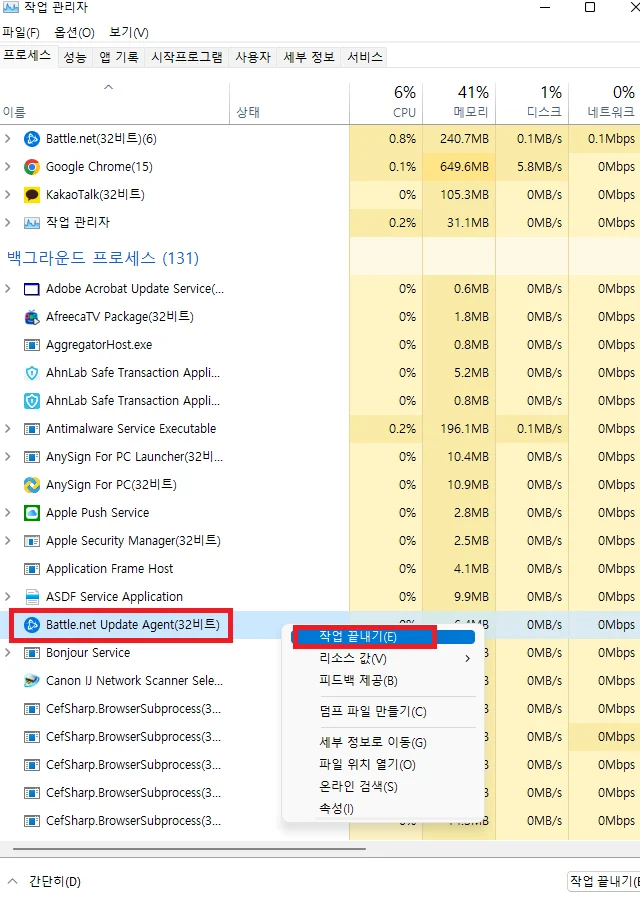Screen dimensions: 640x902
Task: Click the Apple Push Service icon
Action: [32, 513]
